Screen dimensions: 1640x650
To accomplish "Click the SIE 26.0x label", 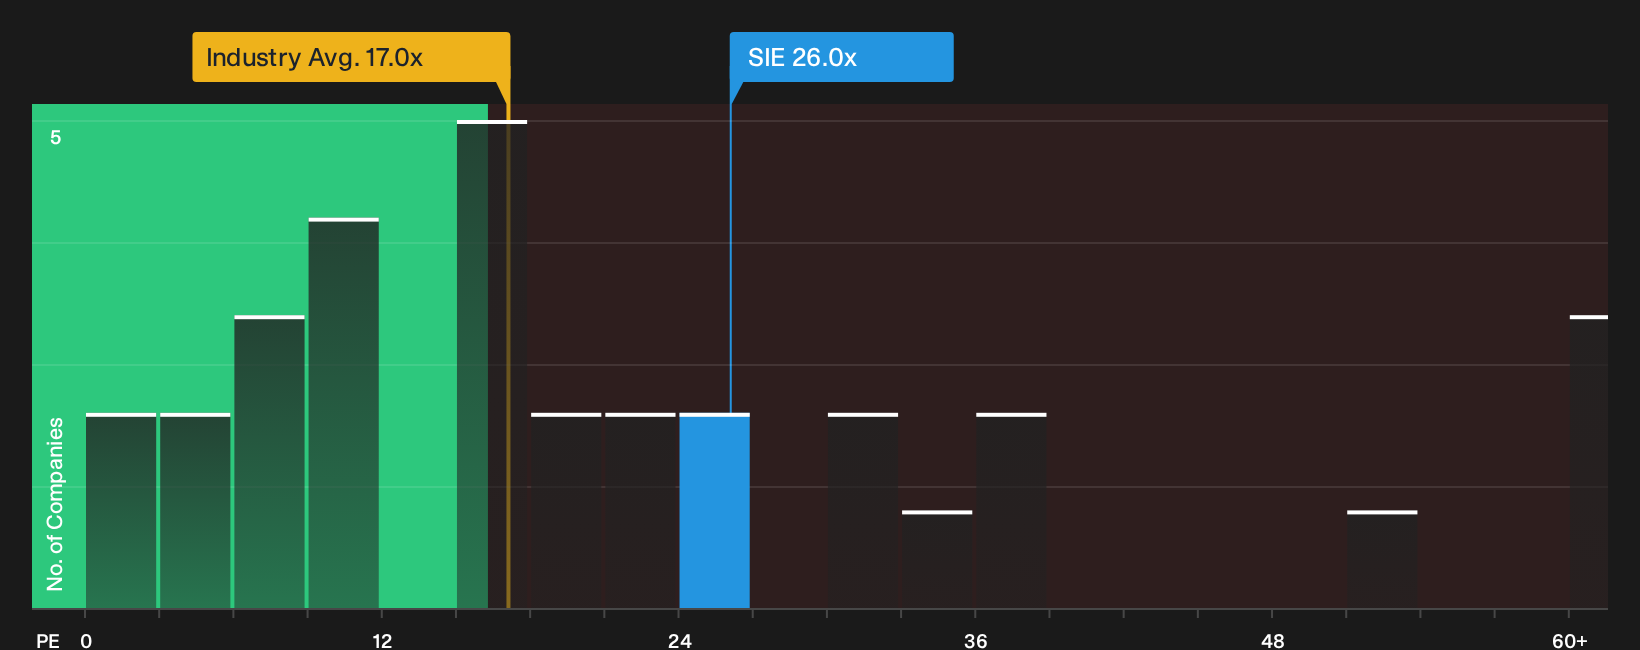I will point(841,57).
